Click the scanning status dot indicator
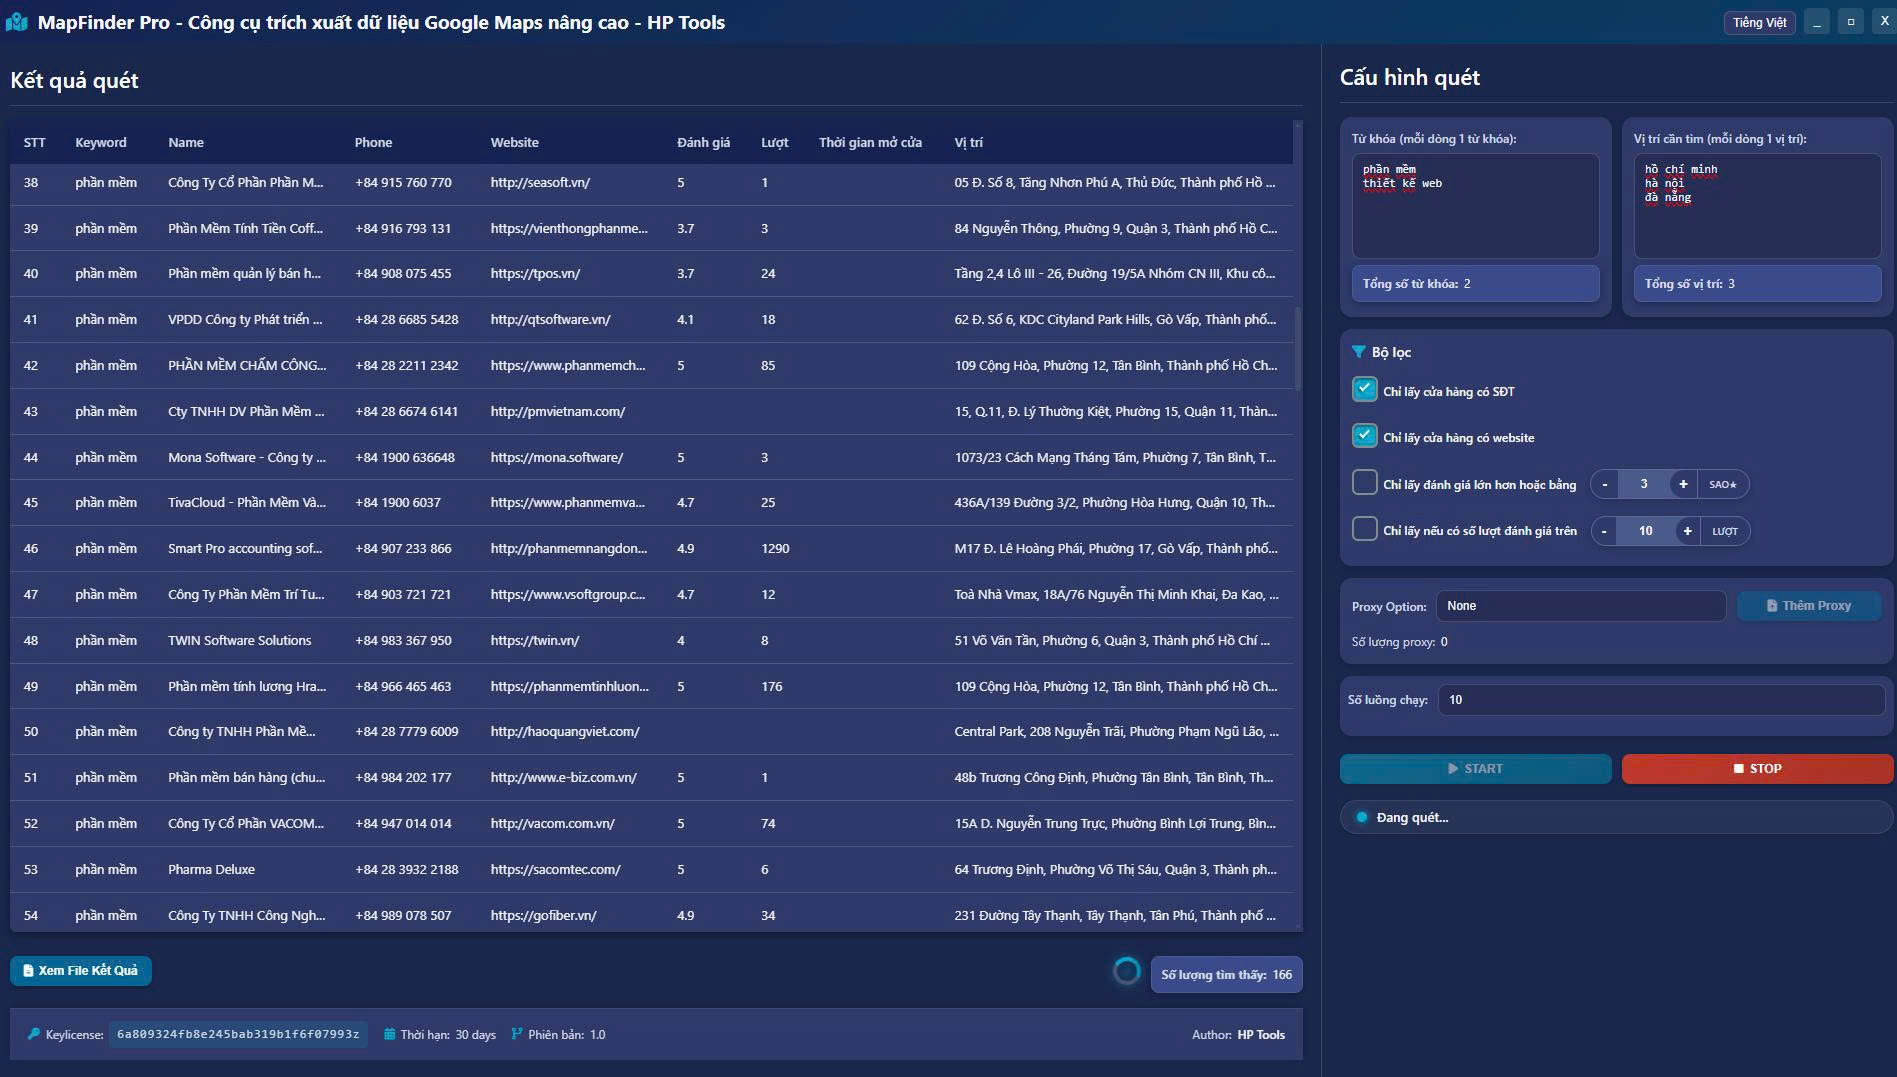 (x=1361, y=817)
